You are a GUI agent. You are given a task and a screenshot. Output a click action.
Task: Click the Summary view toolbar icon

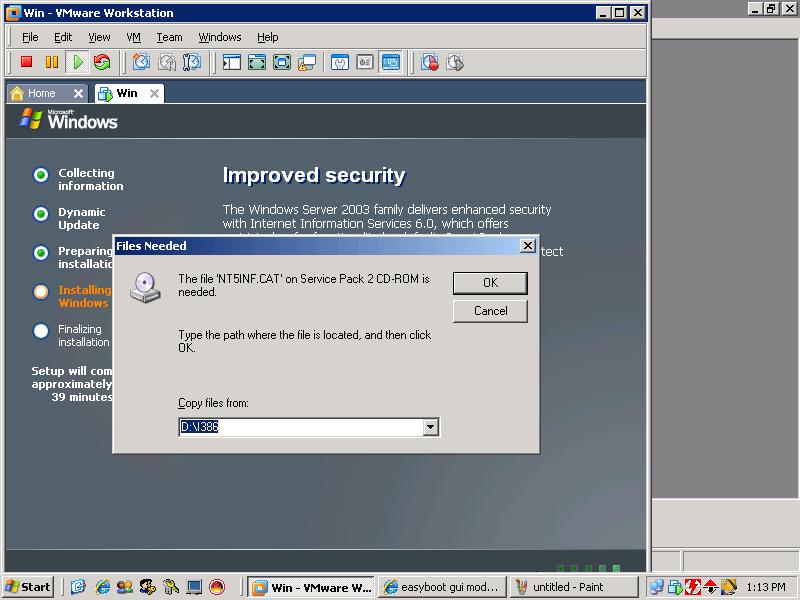340,62
